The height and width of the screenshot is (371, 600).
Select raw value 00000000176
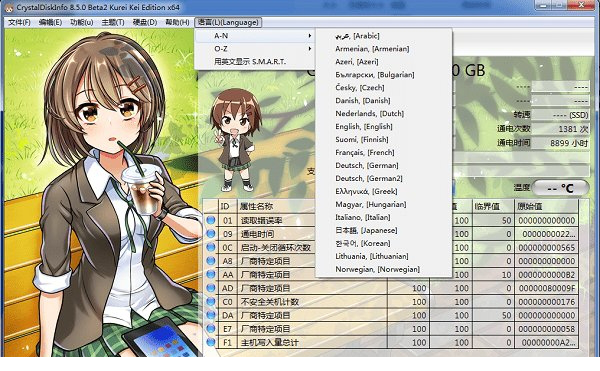547,302
